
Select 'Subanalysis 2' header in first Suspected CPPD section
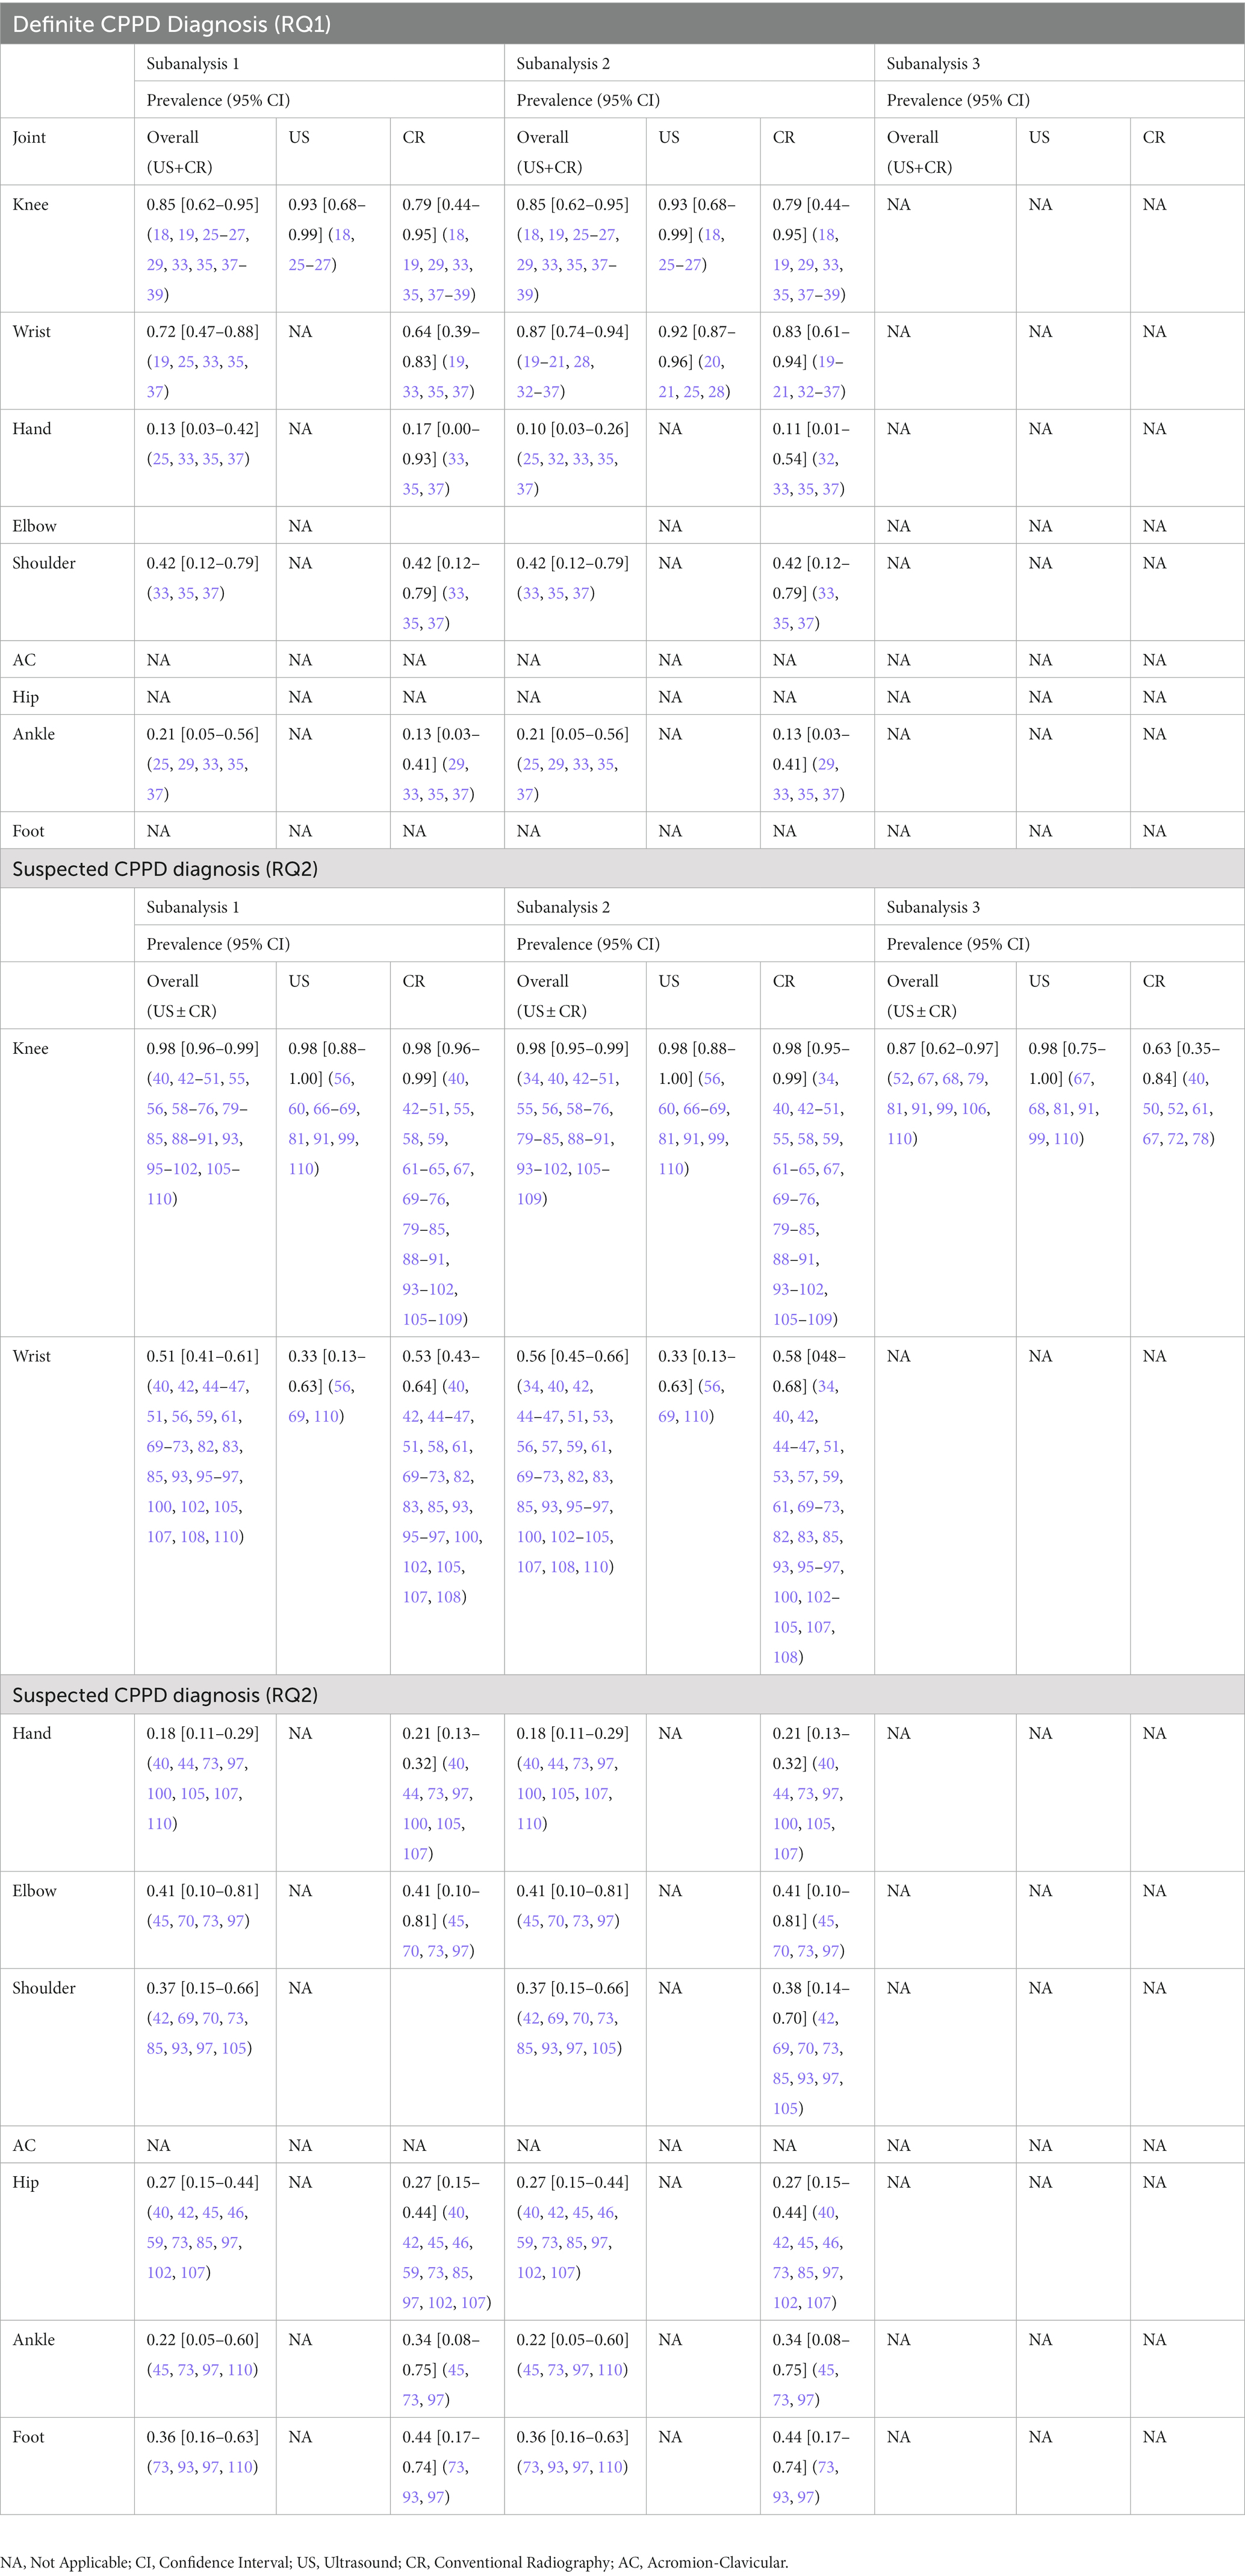(563, 907)
